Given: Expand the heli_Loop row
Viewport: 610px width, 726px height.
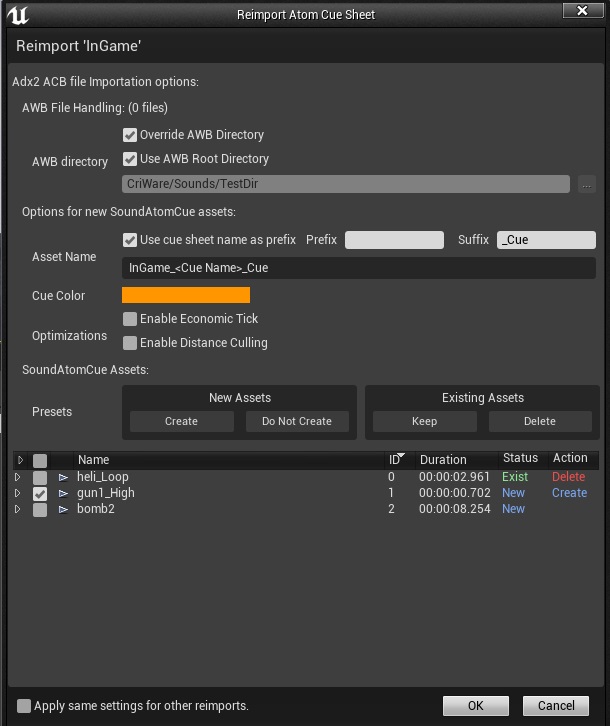Looking at the screenshot, I should pyautogui.click(x=17, y=477).
